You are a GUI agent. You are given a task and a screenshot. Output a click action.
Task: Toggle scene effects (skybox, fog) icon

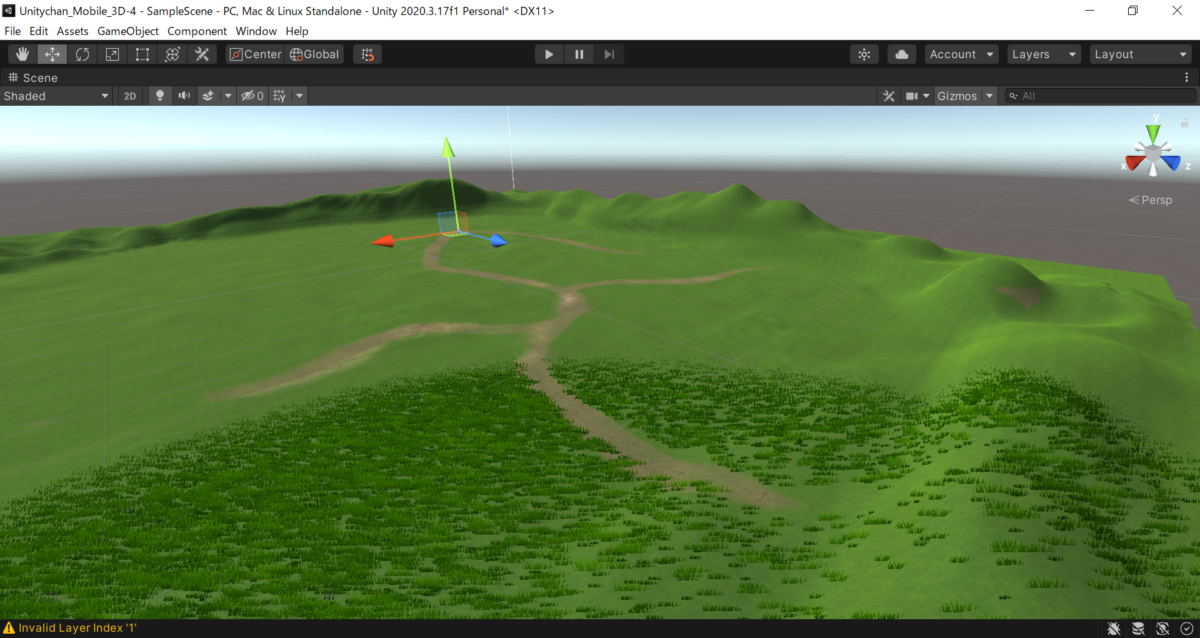pos(208,96)
